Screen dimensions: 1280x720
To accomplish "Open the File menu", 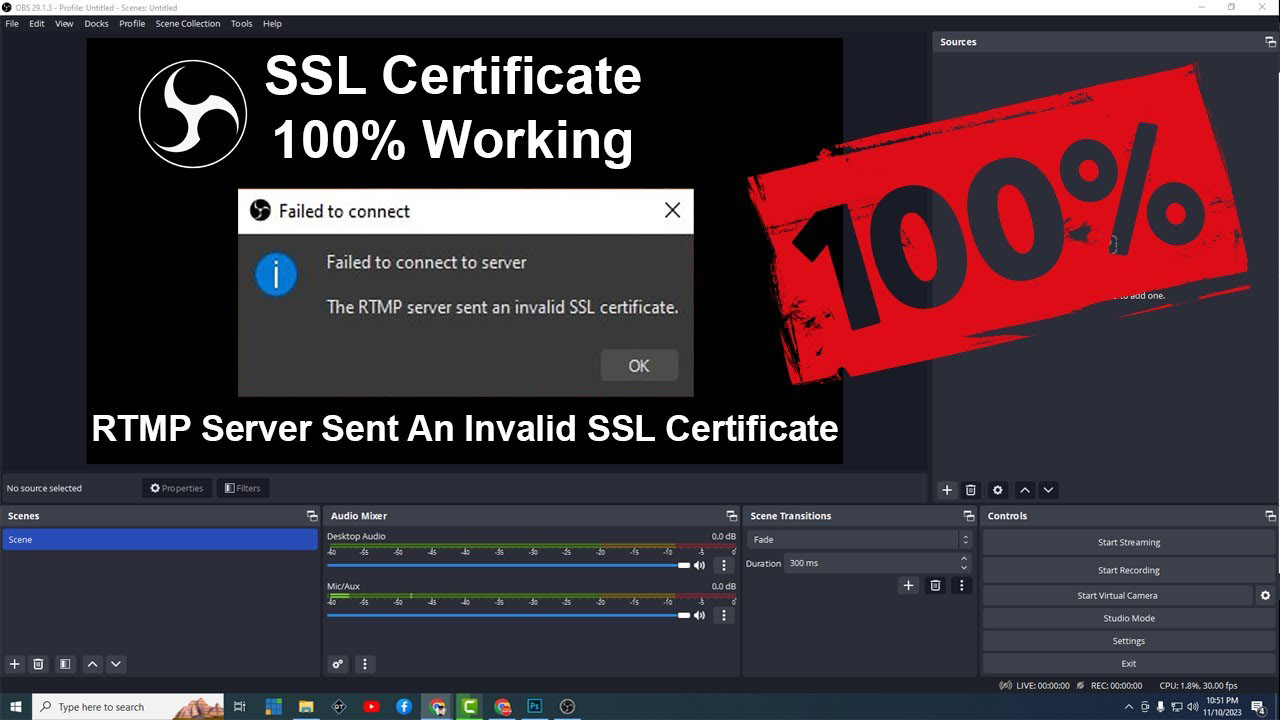I will click(12, 24).
